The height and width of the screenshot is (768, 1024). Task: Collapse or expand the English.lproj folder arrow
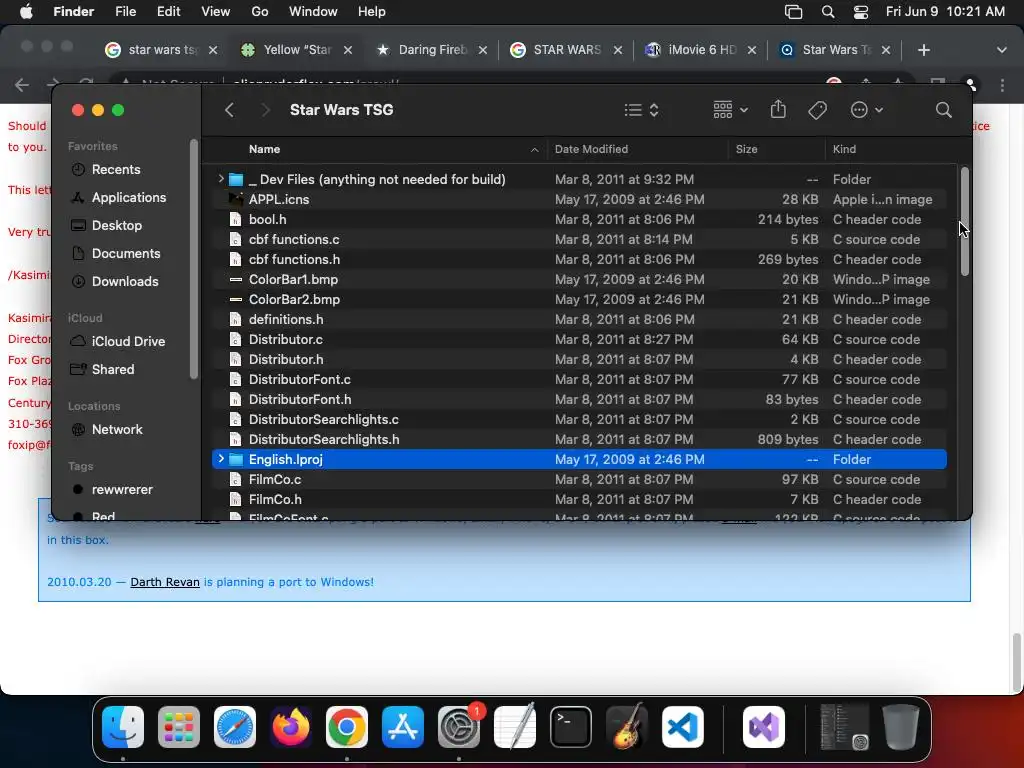(x=221, y=459)
